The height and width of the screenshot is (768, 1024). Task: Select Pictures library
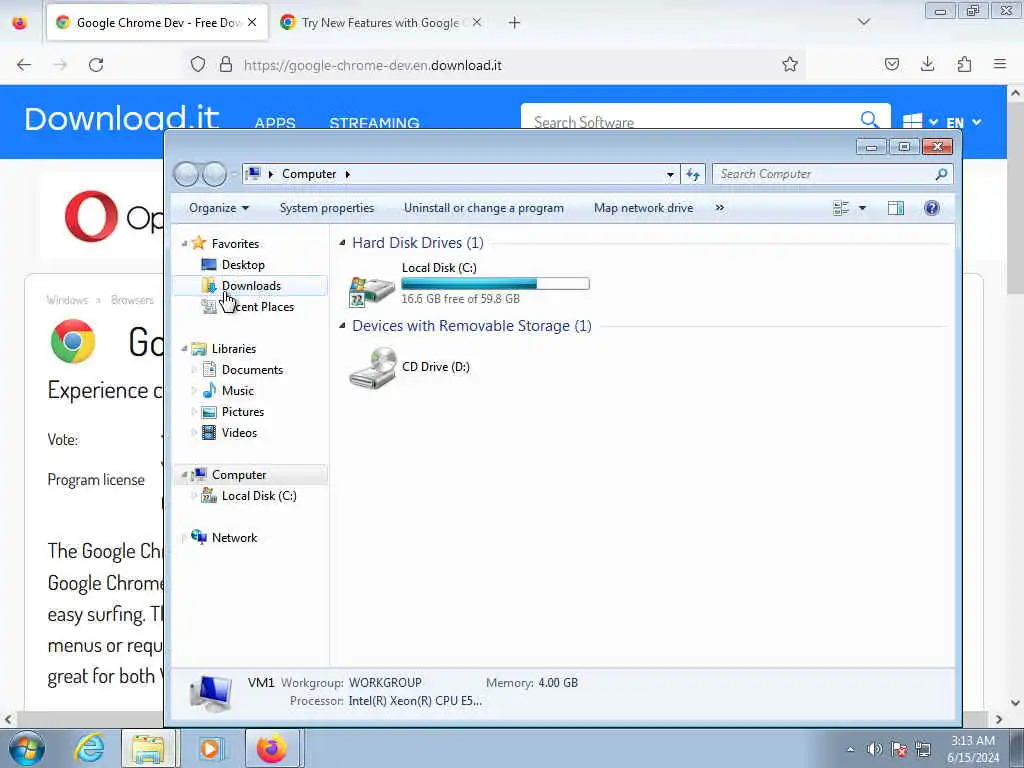(x=242, y=411)
